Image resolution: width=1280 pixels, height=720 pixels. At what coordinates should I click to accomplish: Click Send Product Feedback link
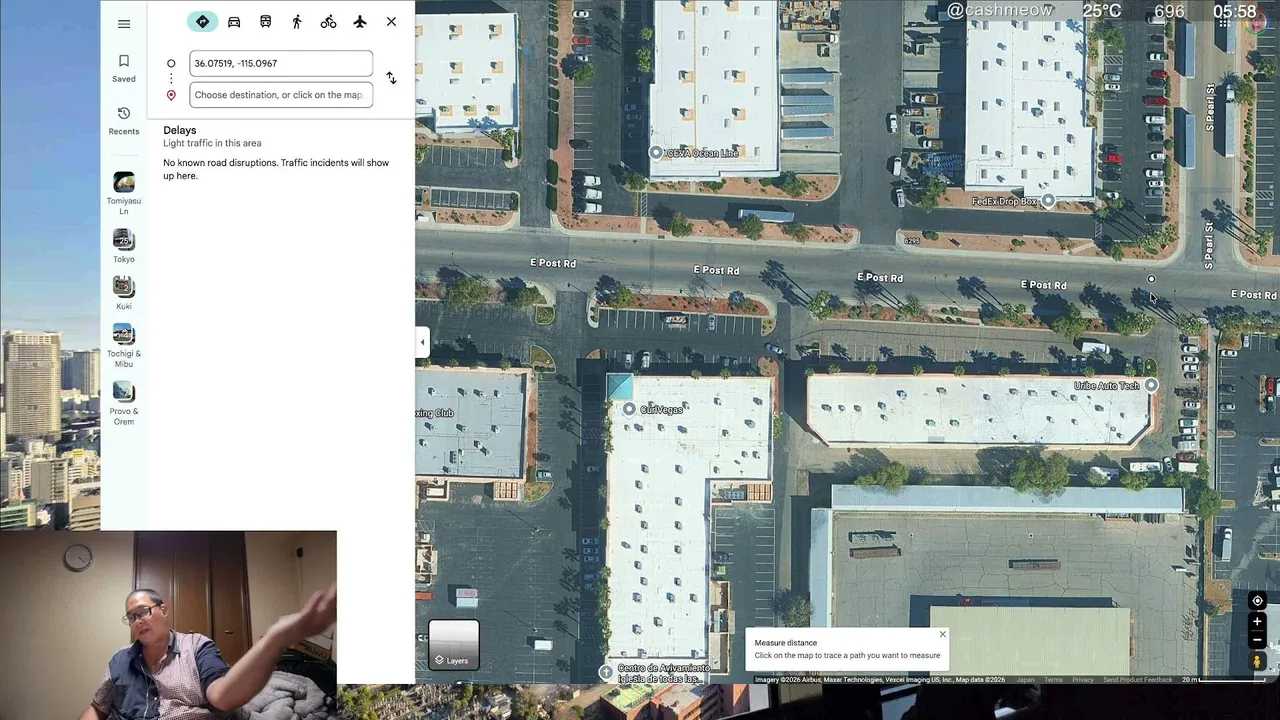(x=1138, y=680)
